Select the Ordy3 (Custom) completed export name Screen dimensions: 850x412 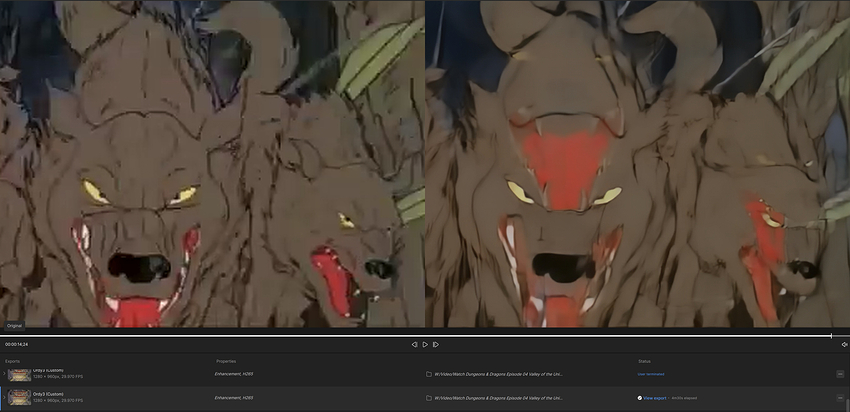tap(48, 394)
